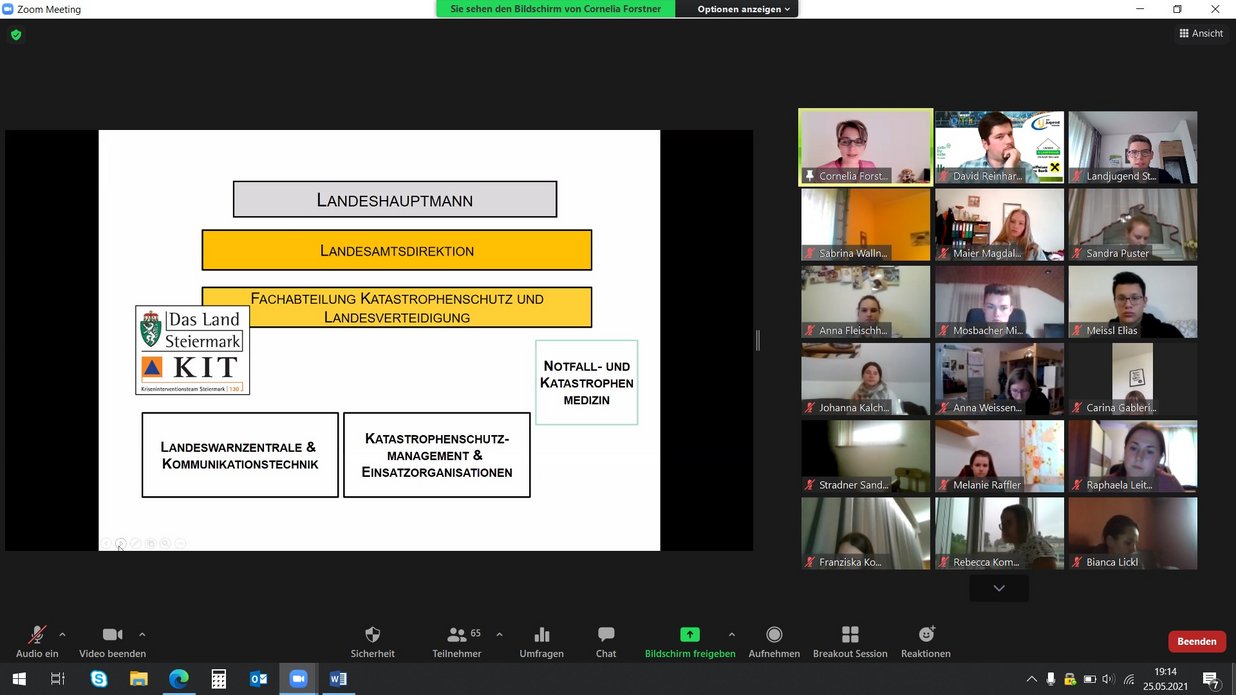
Task: Open the Sicherheit shield icon
Action: coord(372,636)
